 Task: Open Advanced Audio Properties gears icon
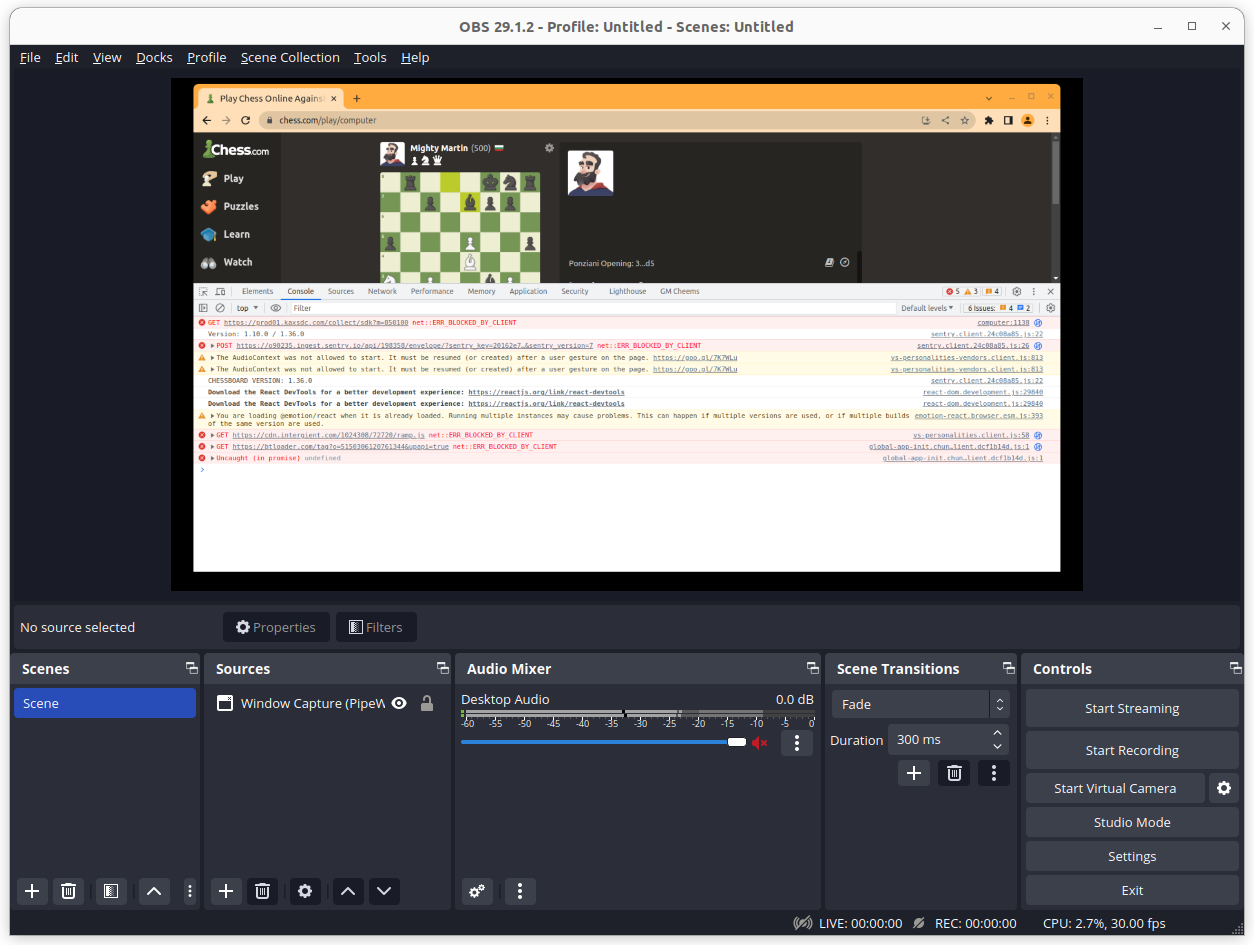(477, 891)
